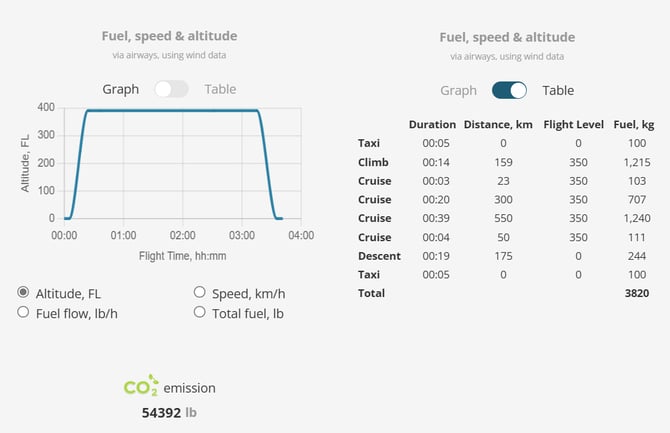The height and width of the screenshot is (433, 670).
Task: Click the Duration column header
Action: tap(432, 124)
